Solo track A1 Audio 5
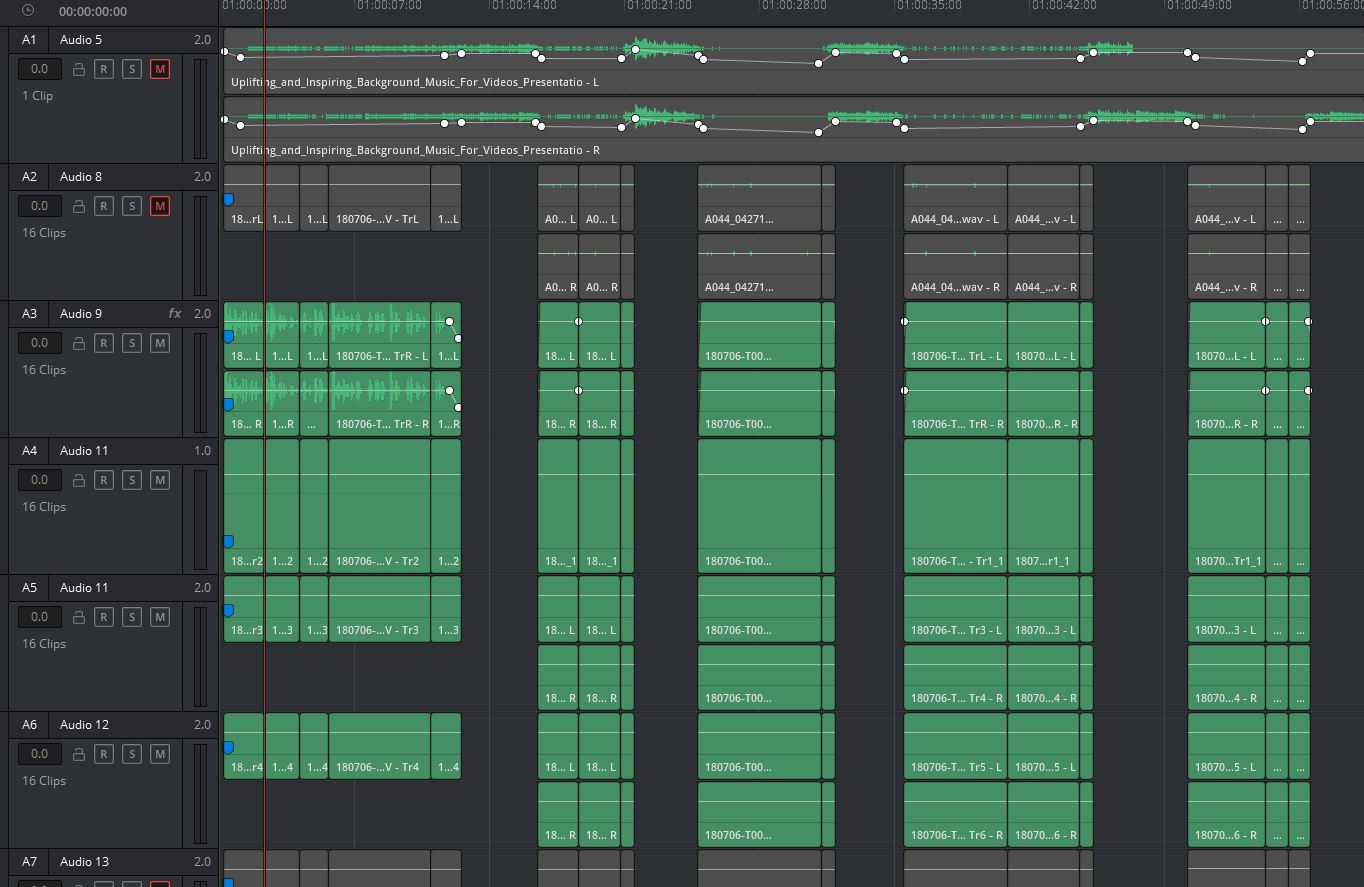The height and width of the screenshot is (887, 1364). (131, 69)
